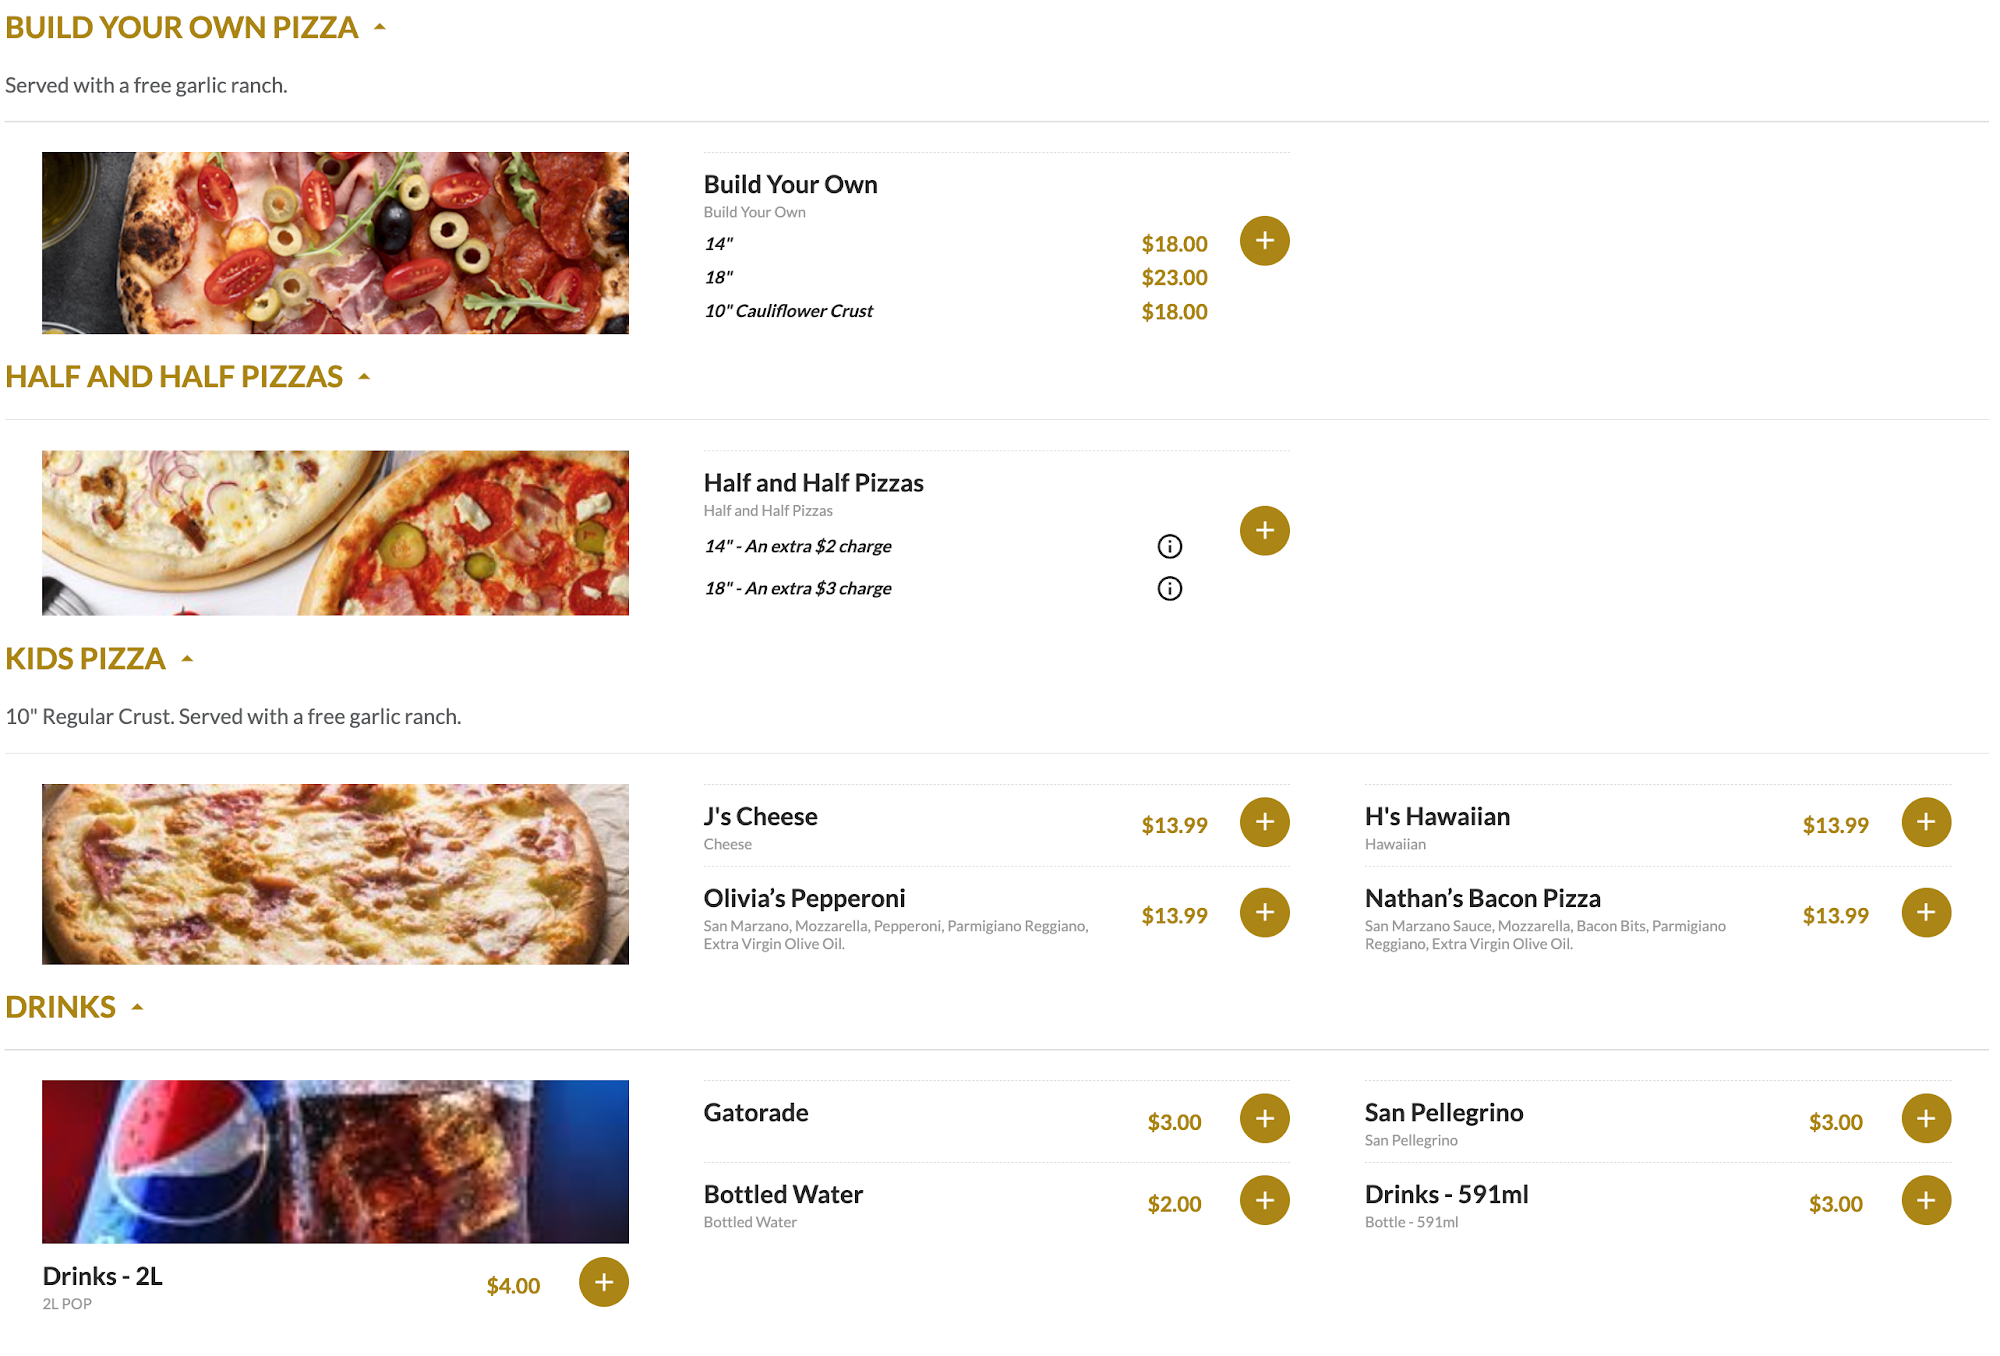
Task: Add Nathan's Bacon Pizza to order
Action: (1925, 912)
